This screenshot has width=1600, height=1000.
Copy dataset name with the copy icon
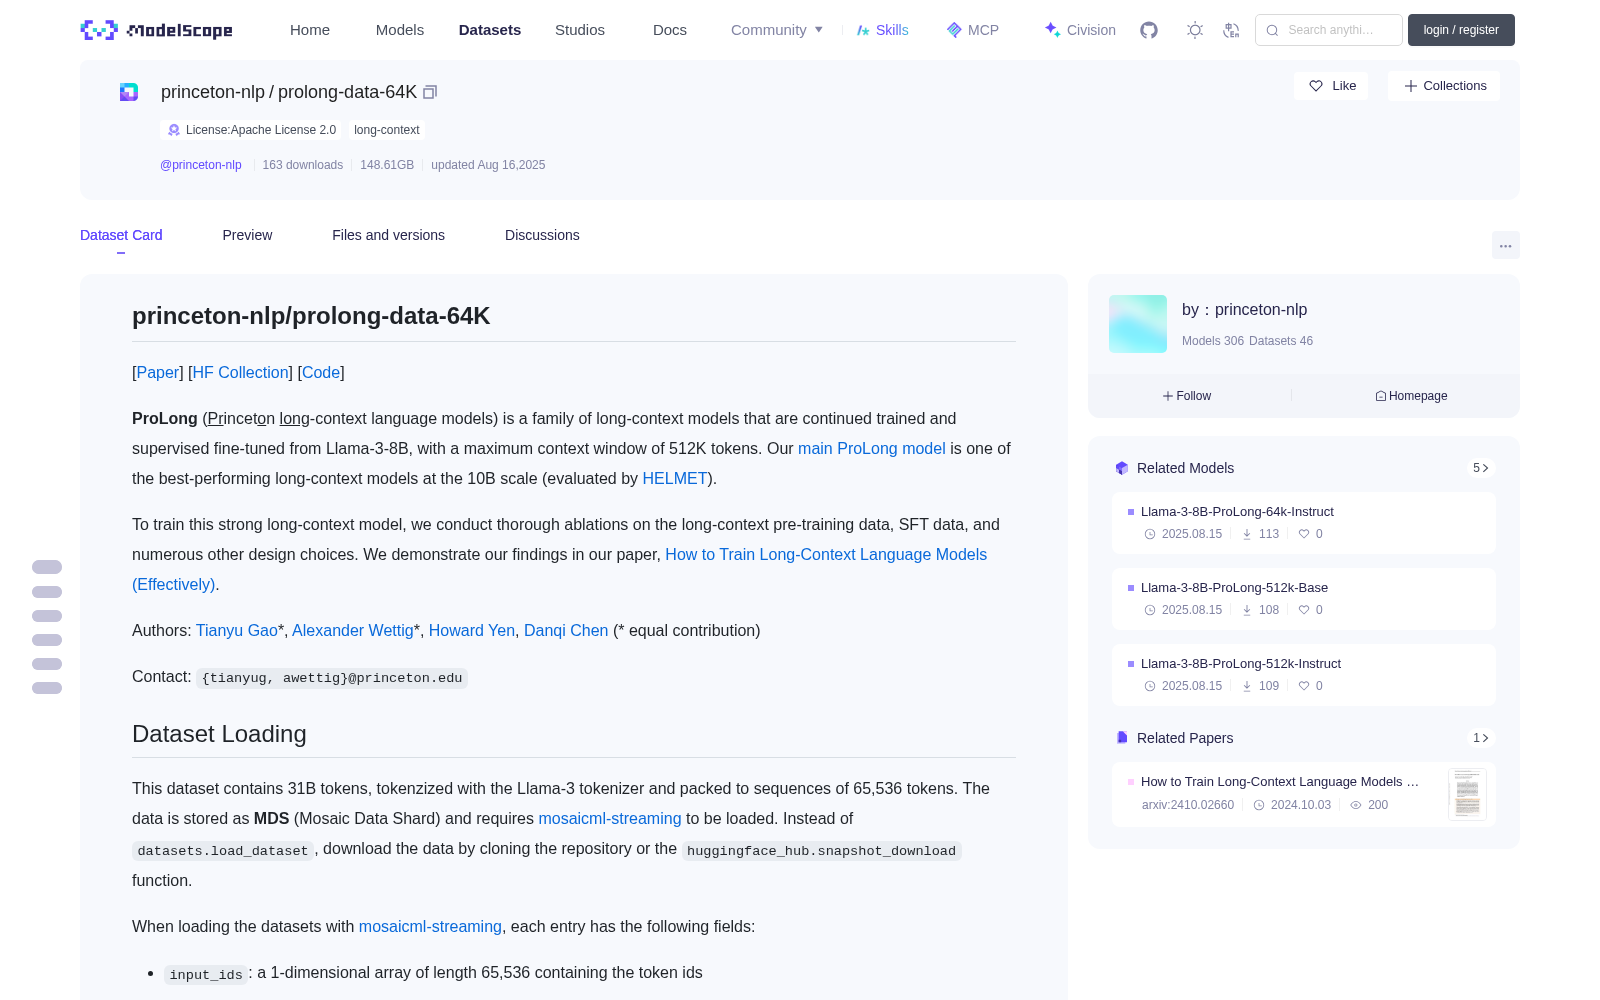(430, 92)
